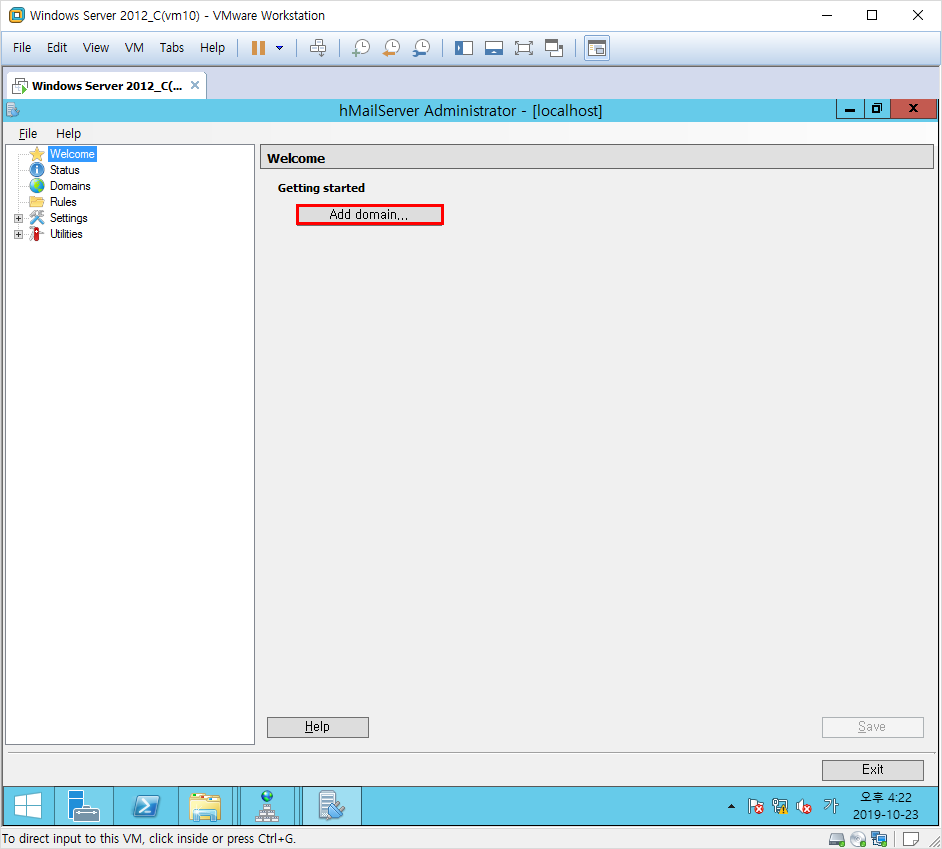The width and height of the screenshot is (942, 849).
Task: Click the greyed-out Save button
Action: (872, 727)
